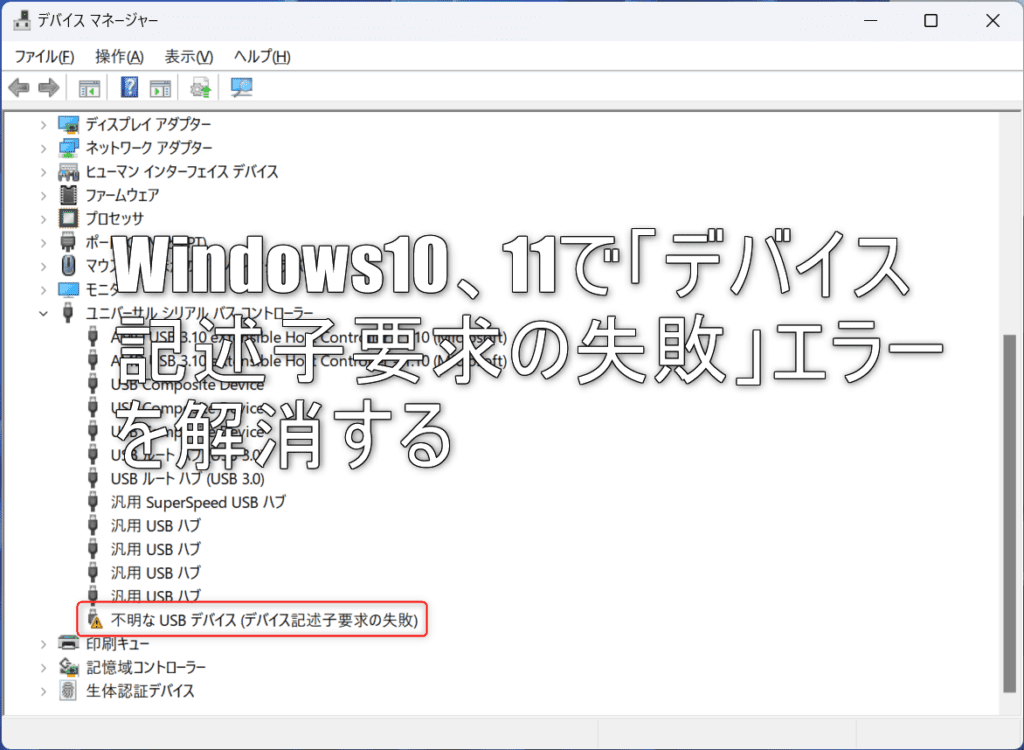Open the 操作(A) menu
Image resolution: width=1024 pixels, height=750 pixels.
pyautogui.click(x=119, y=57)
